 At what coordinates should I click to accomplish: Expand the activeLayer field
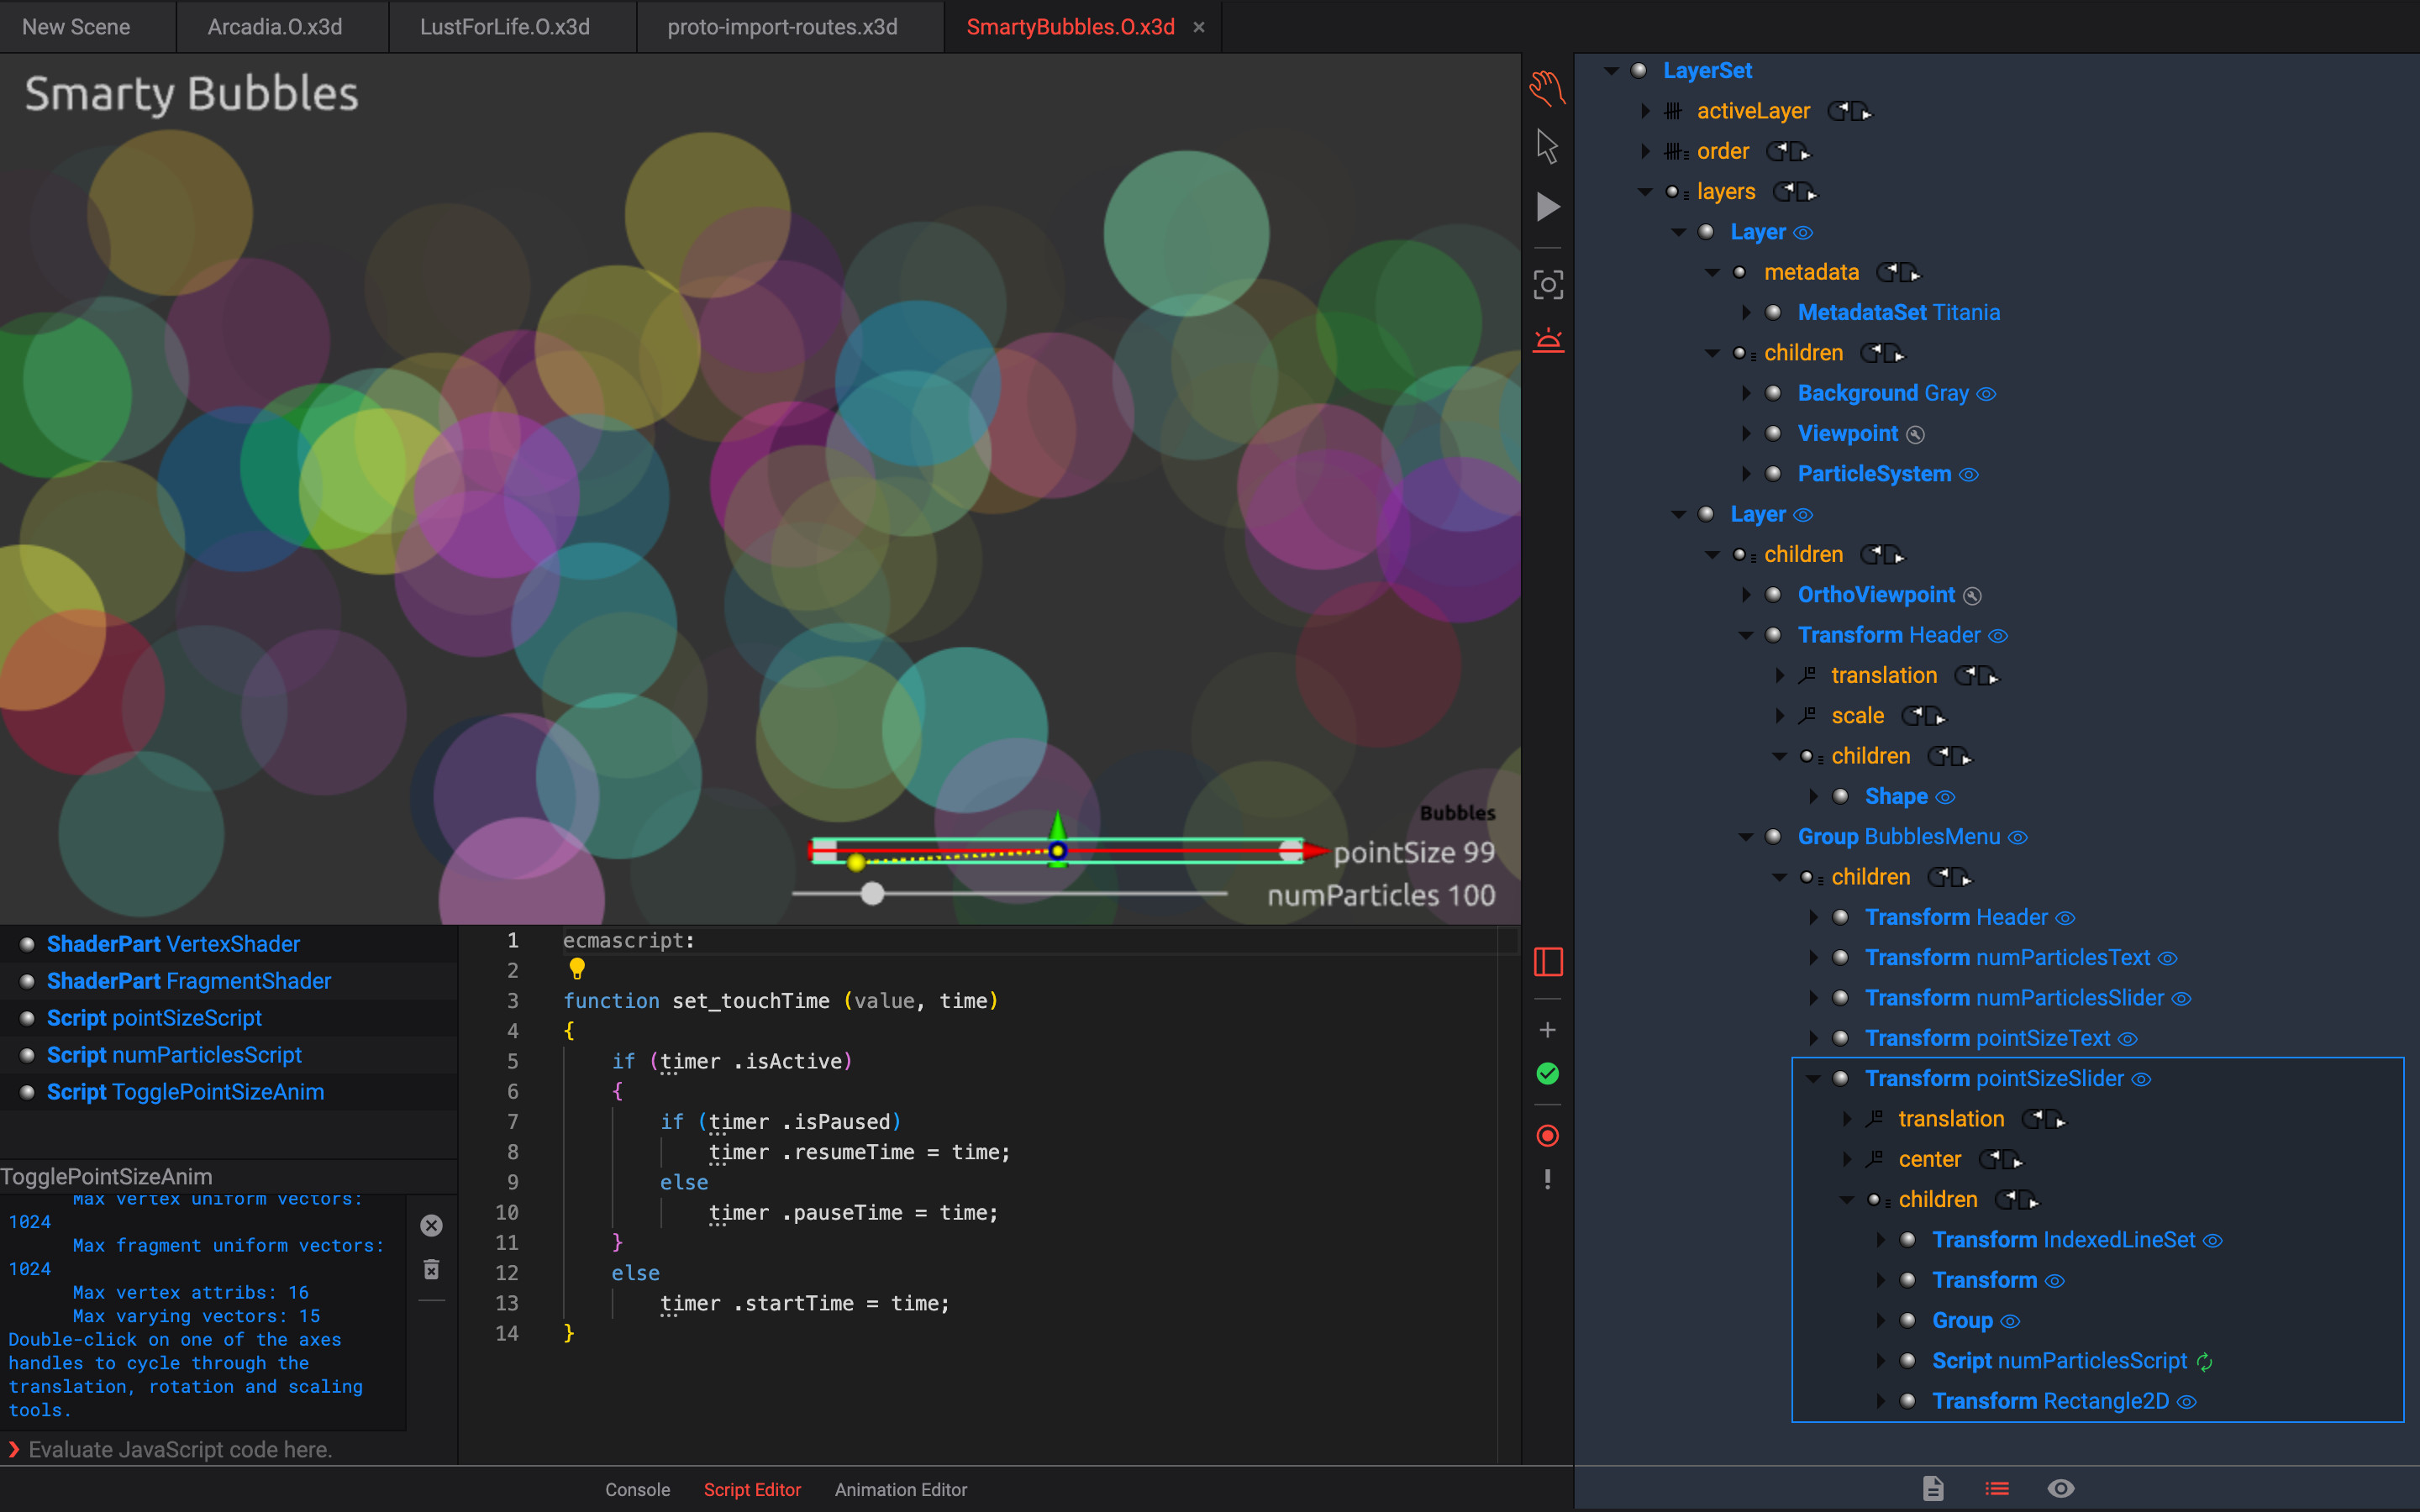[1645, 111]
